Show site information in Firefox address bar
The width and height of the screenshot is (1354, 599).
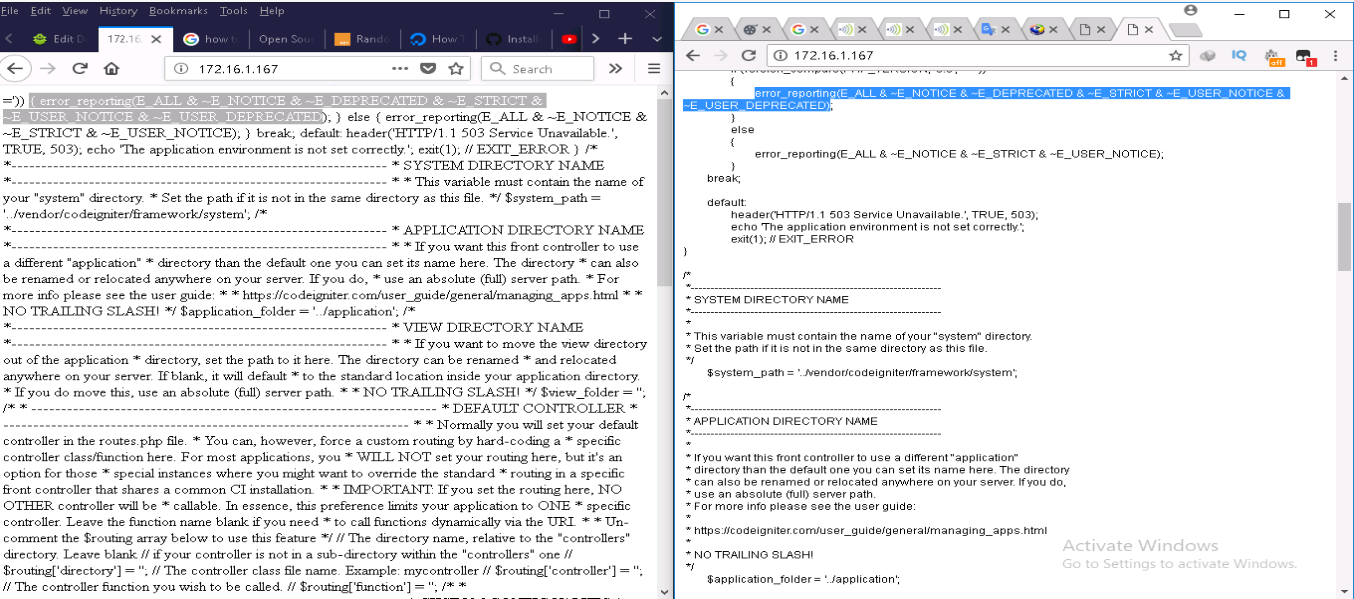tap(182, 69)
